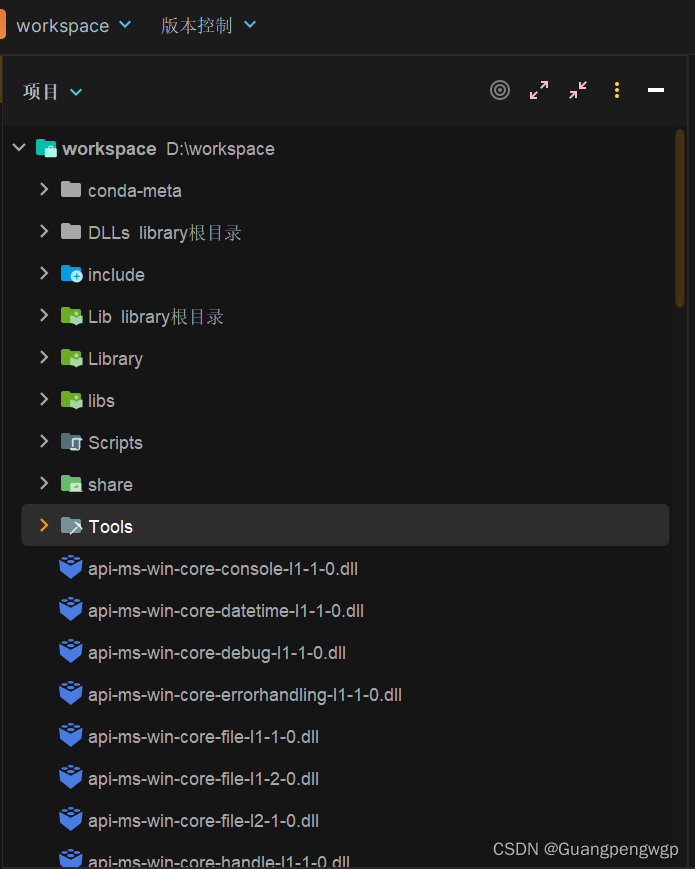Click the errorhandling dll file icon
Viewport: 695px width, 869px height.
(x=70, y=693)
